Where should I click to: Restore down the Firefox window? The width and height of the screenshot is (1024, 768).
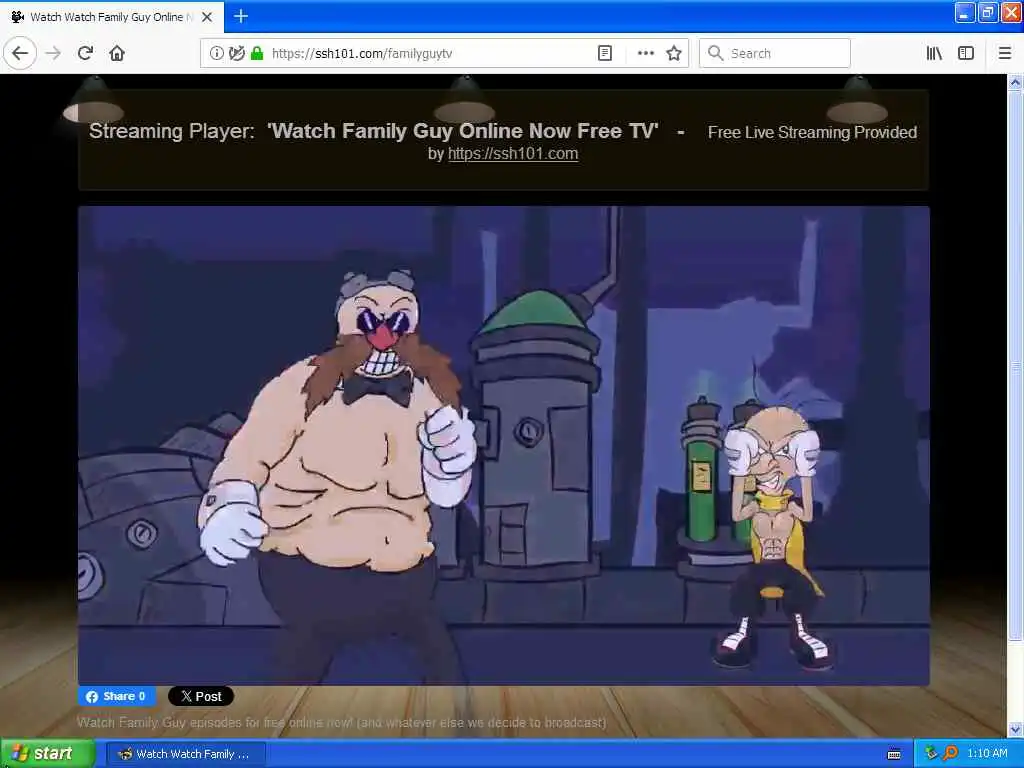988,12
